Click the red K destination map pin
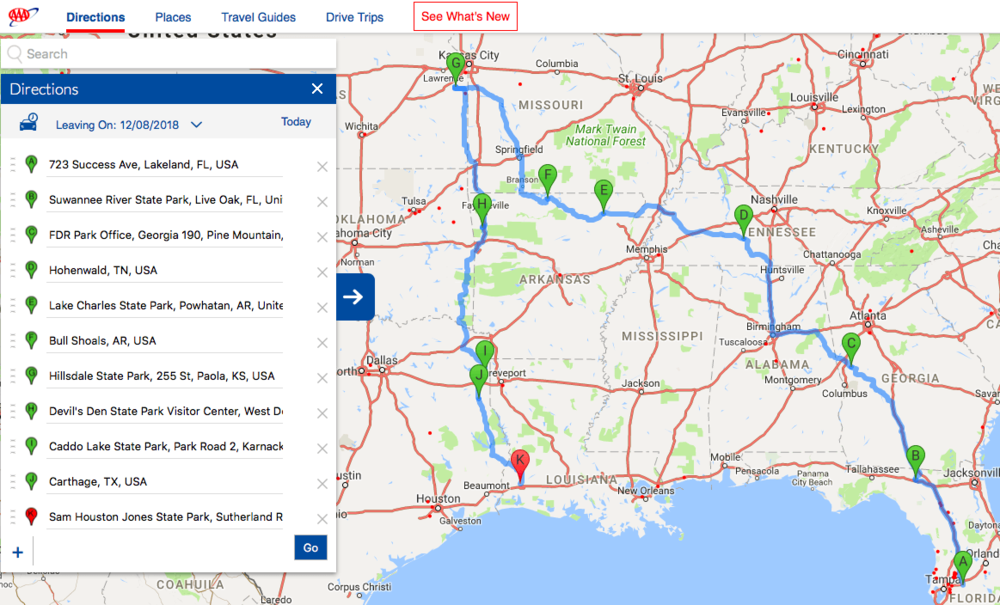The width and height of the screenshot is (1000, 605). point(520,463)
